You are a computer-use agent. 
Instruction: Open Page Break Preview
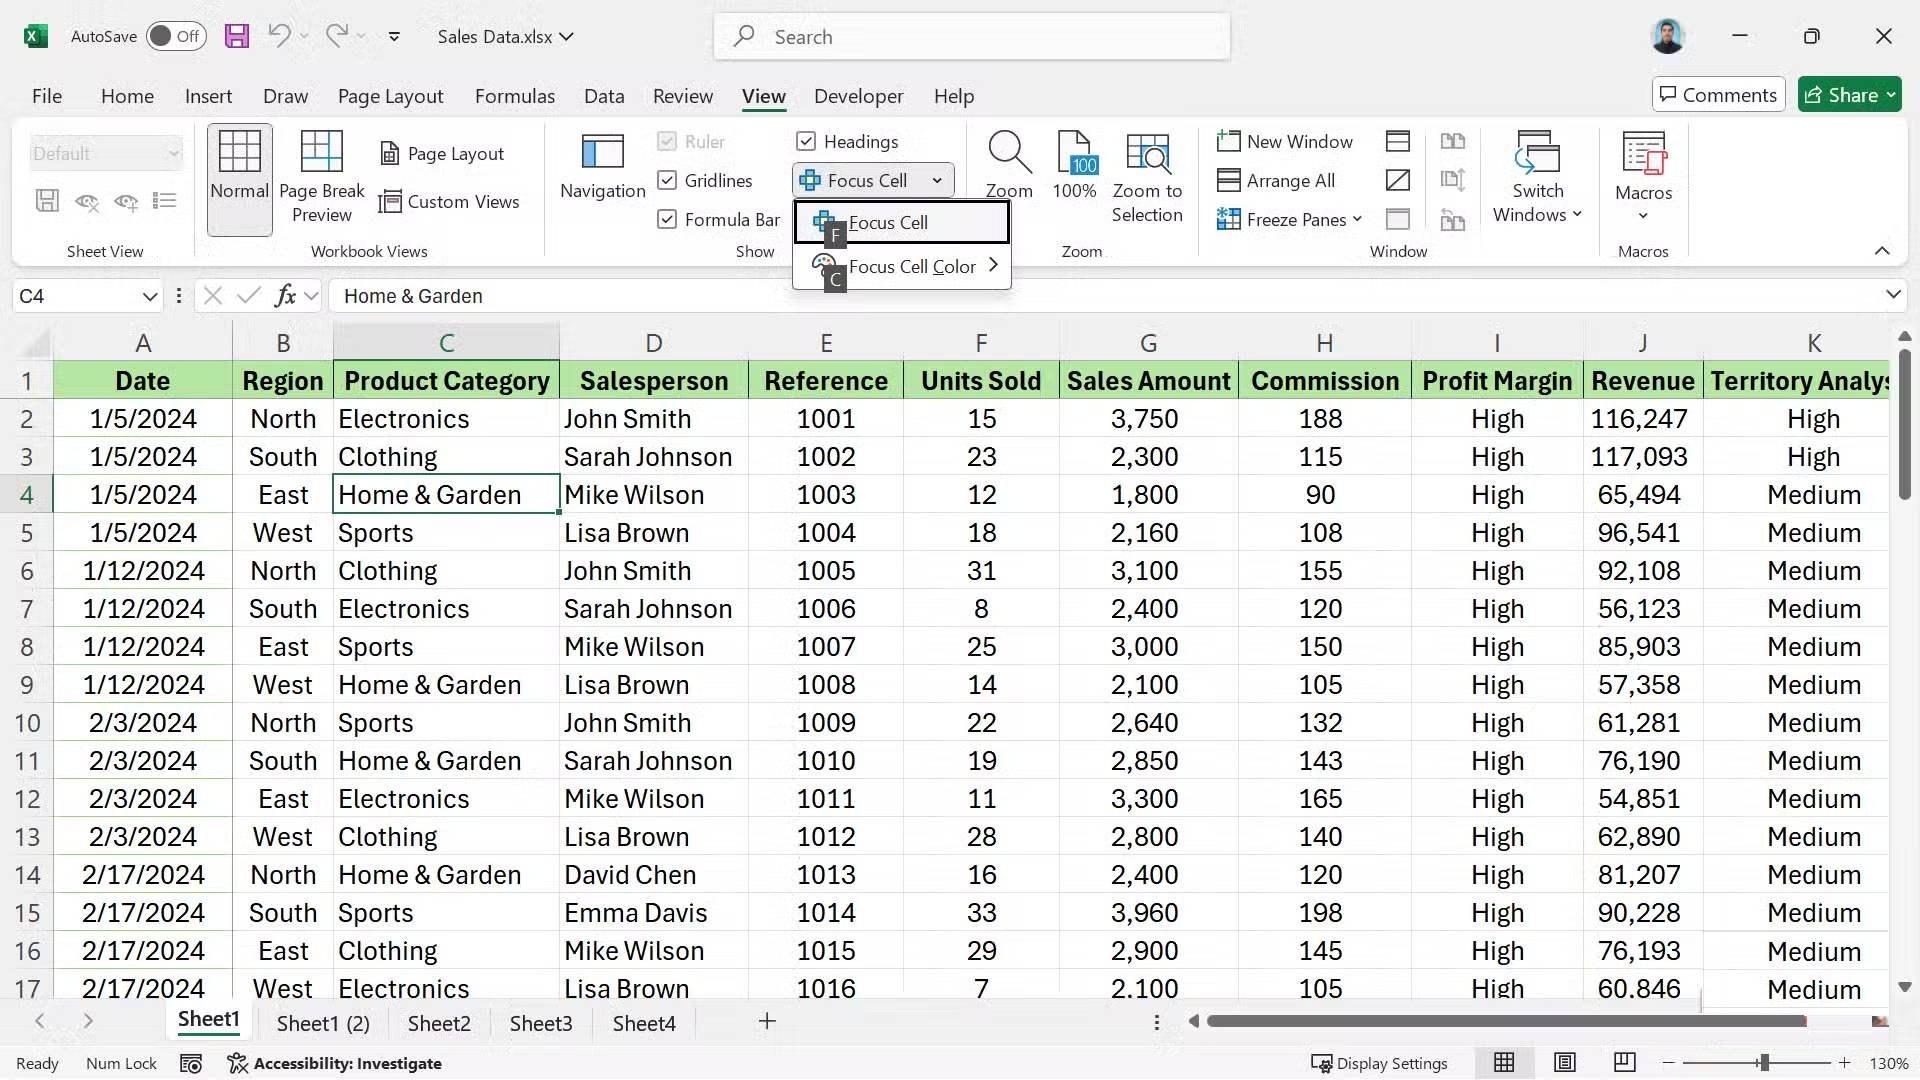pyautogui.click(x=321, y=175)
